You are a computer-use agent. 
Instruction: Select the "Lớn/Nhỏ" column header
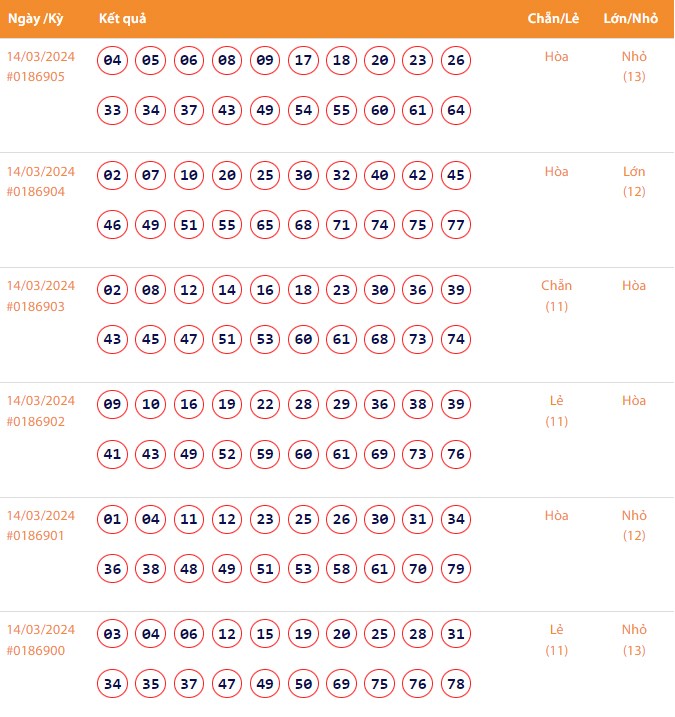pos(631,19)
